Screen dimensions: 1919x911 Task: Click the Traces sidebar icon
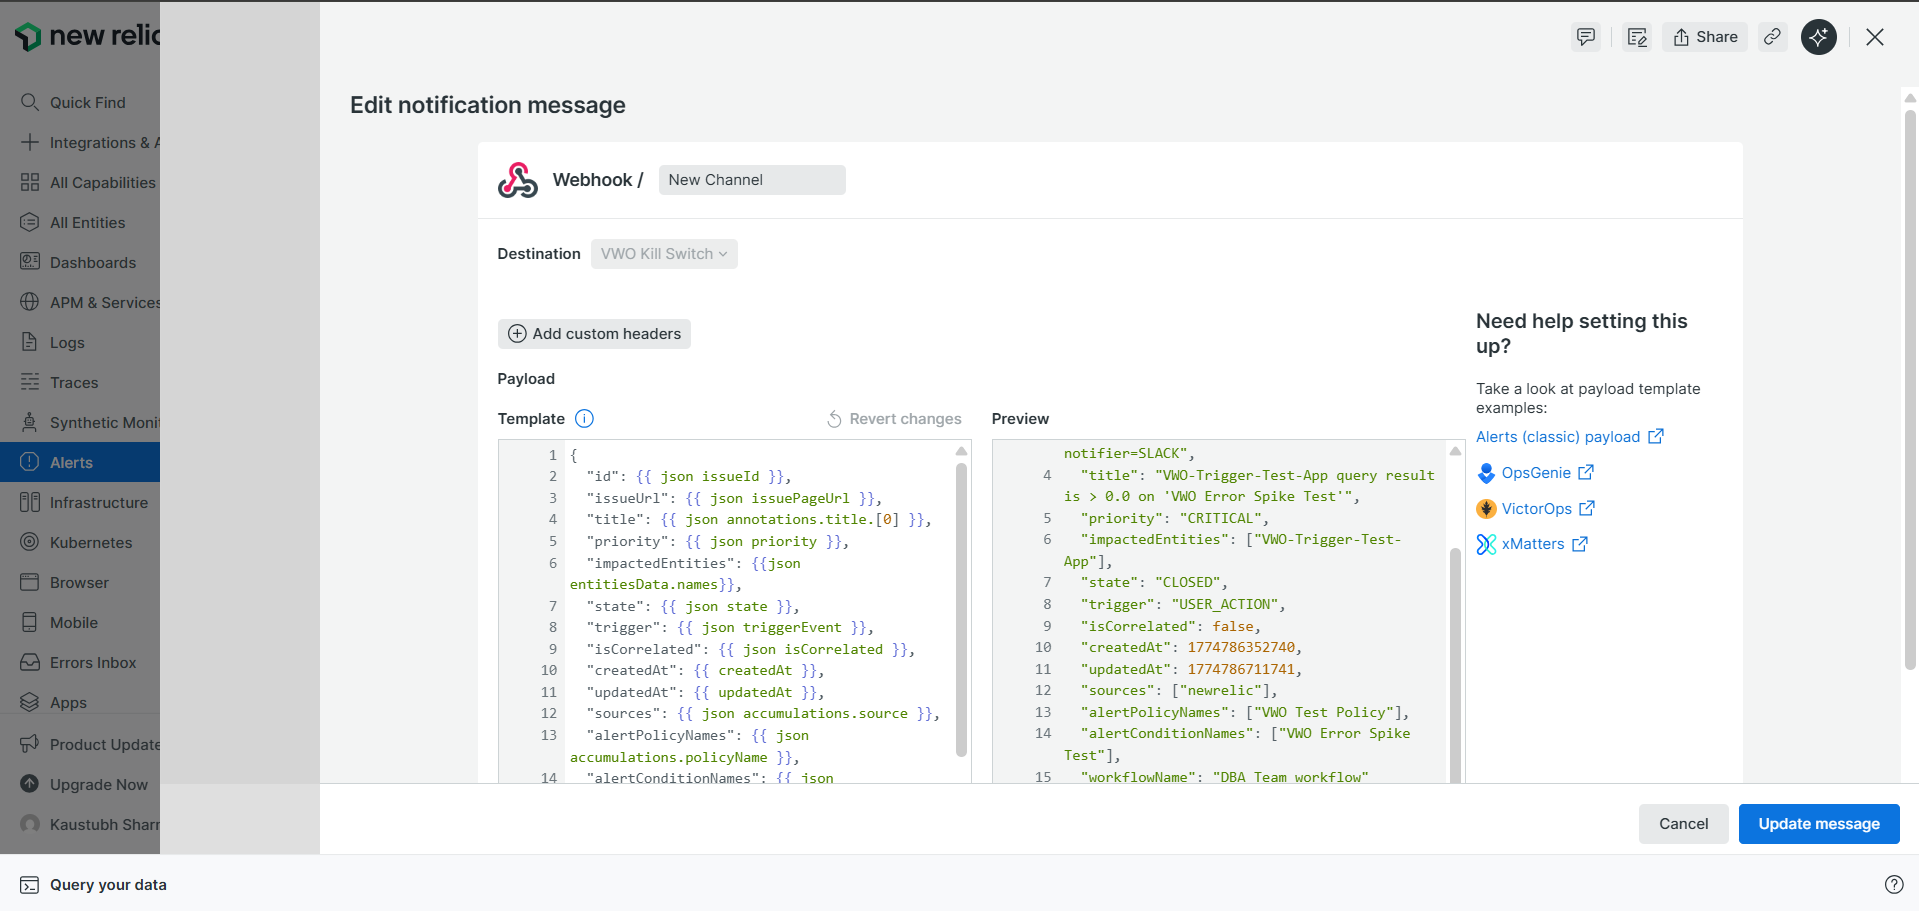coord(30,382)
